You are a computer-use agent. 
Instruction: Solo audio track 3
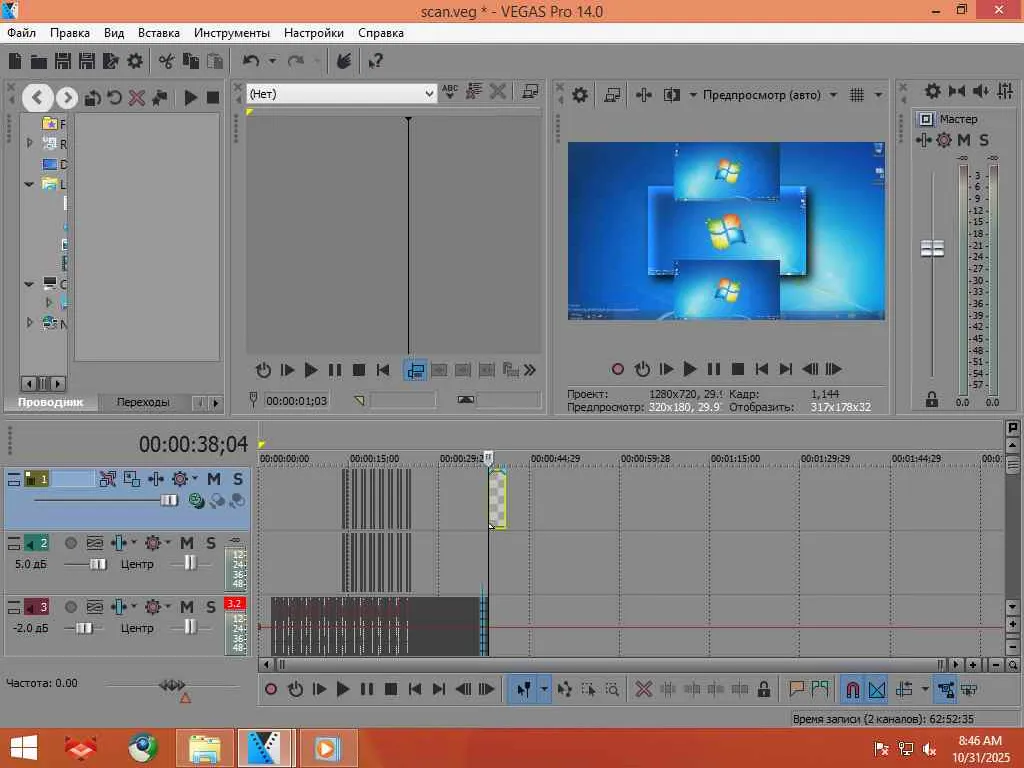click(210, 607)
